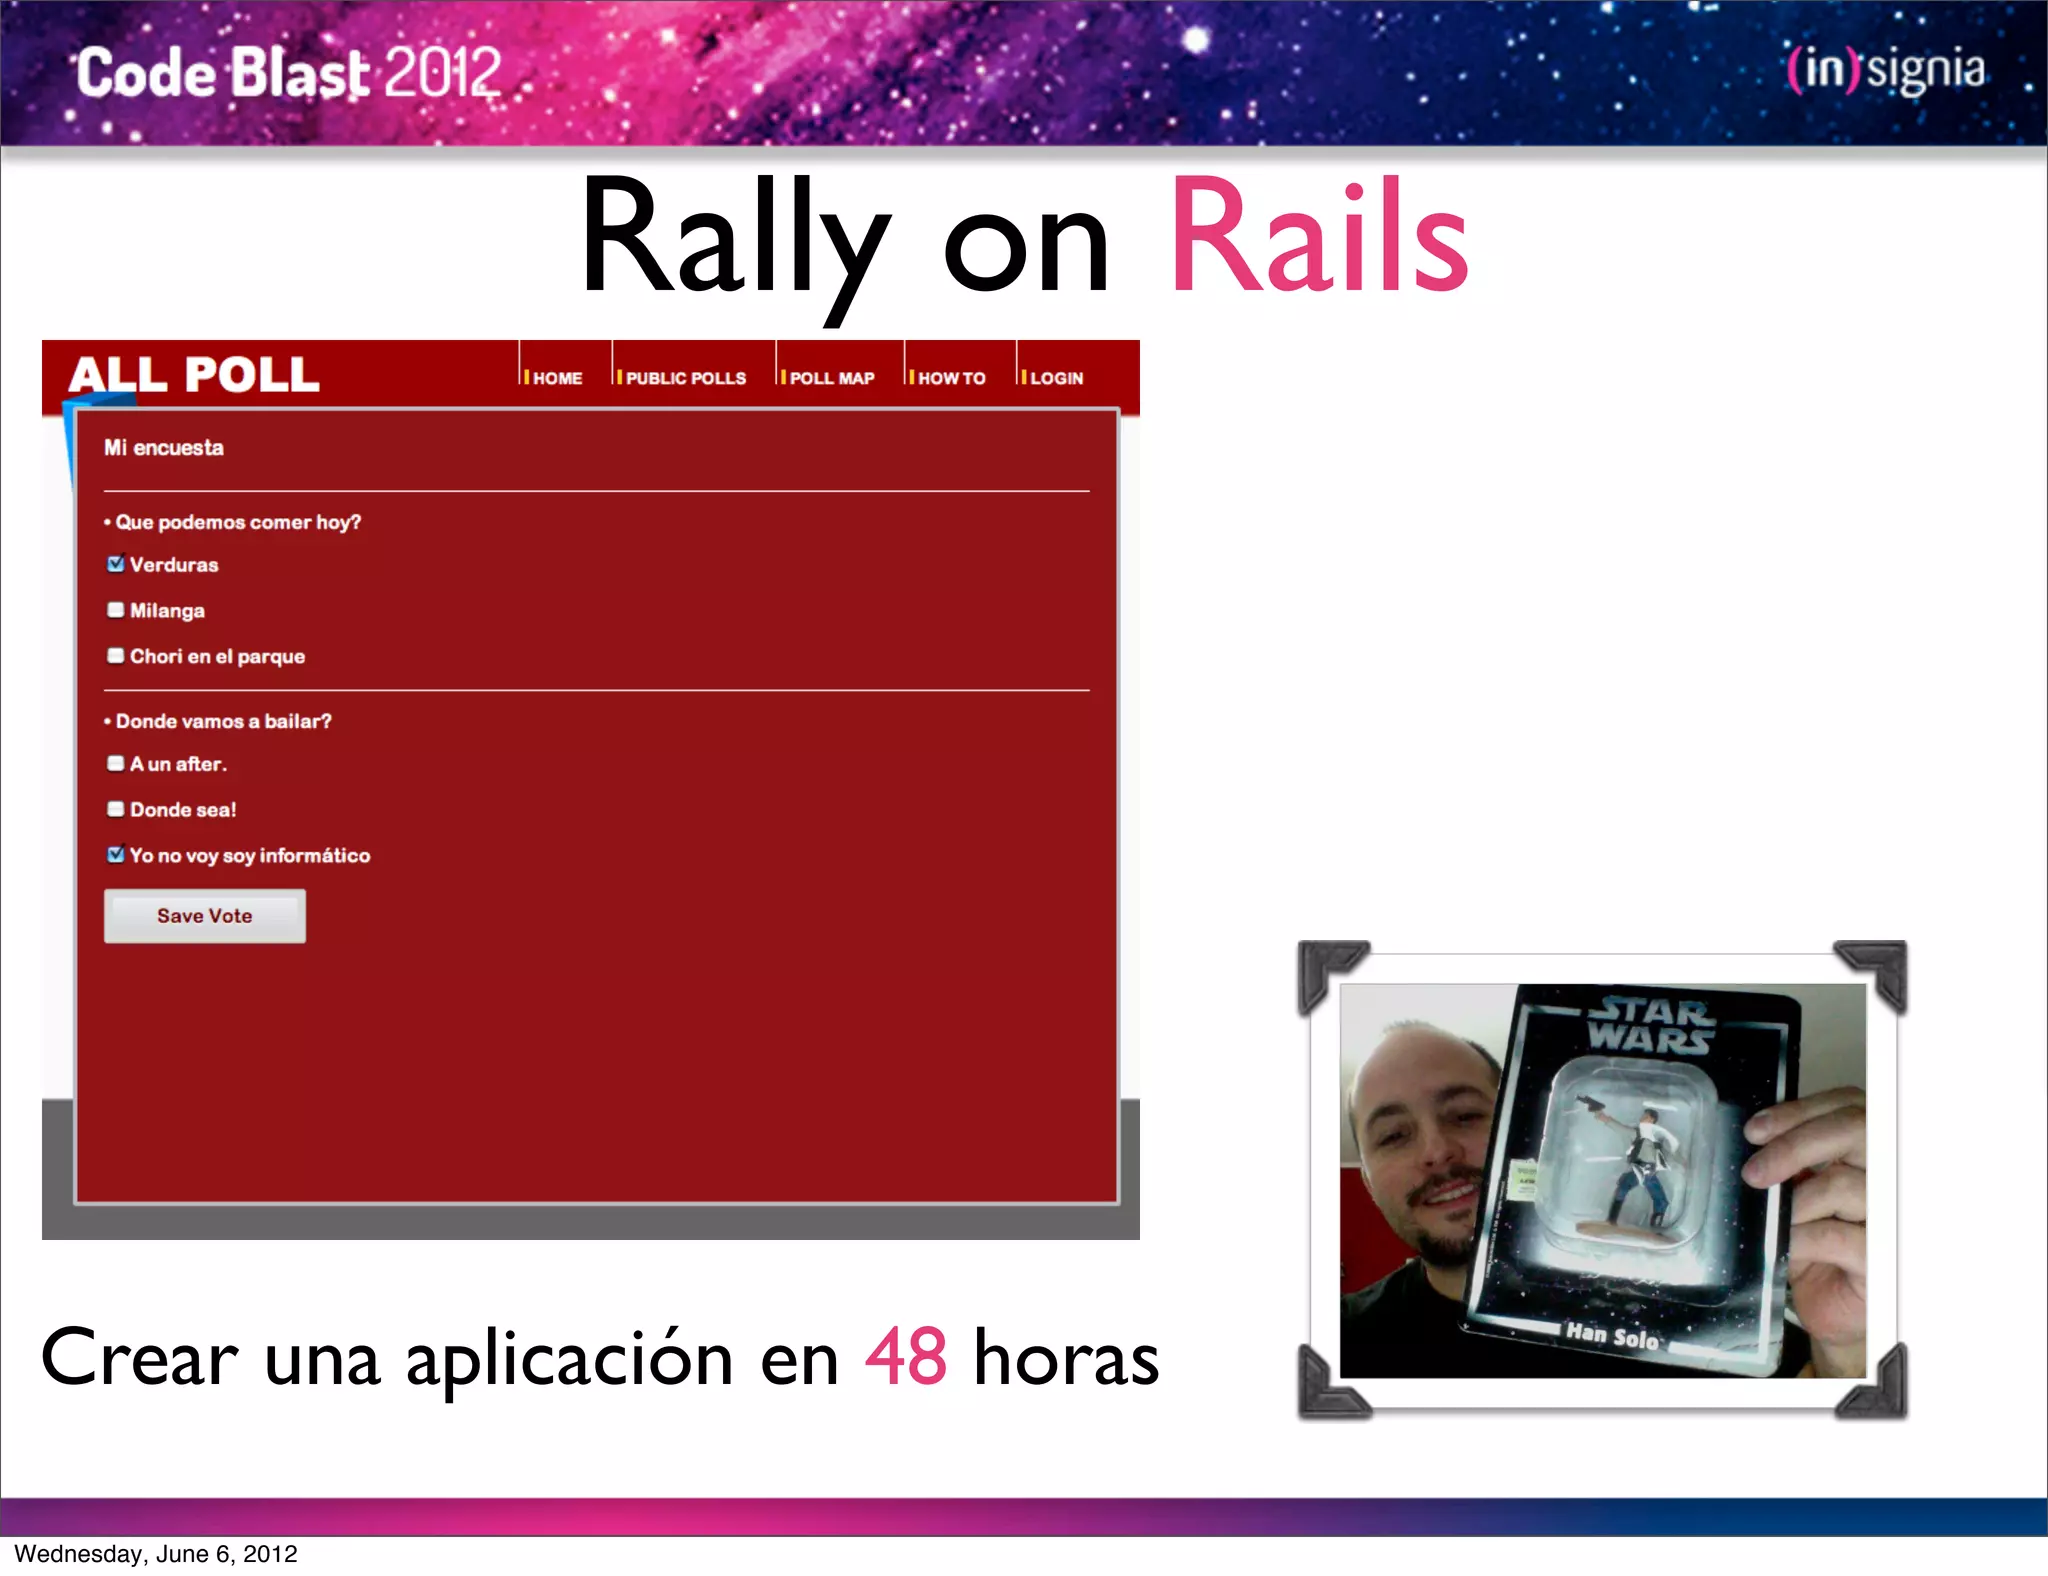Enable the A un after. checkbox
Screen dimensions: 2048x1576
pos(116,763)
